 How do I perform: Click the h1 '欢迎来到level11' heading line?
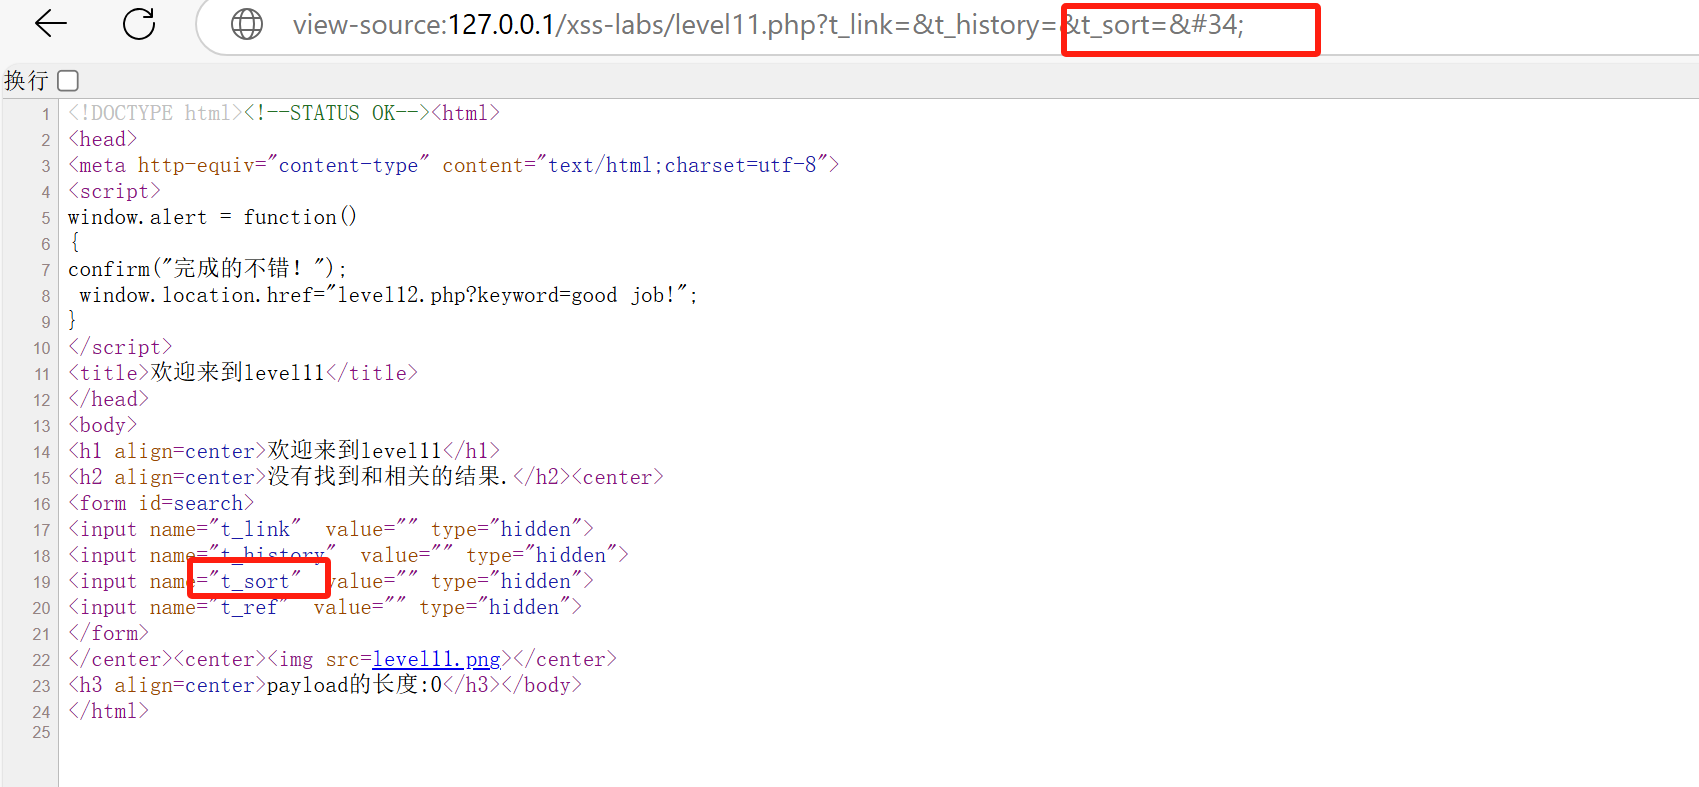[284, 451]
